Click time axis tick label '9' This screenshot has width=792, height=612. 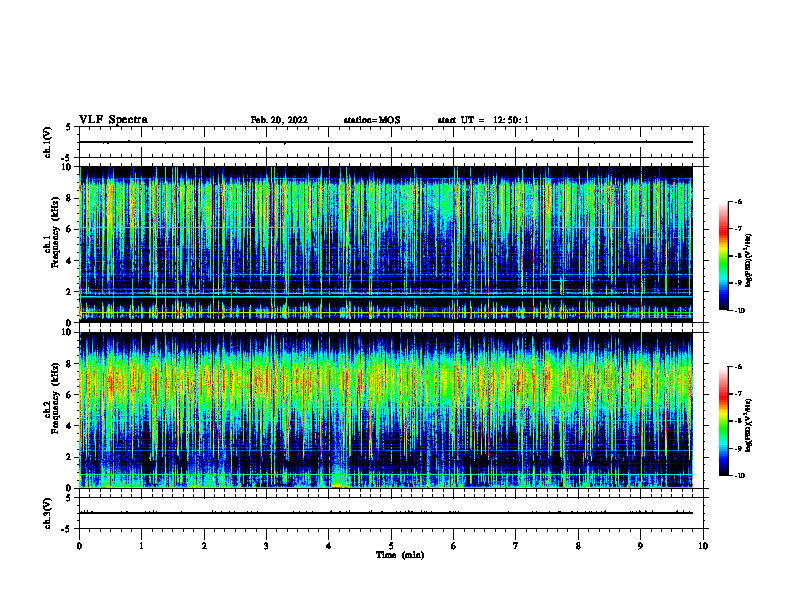[640, 546]
